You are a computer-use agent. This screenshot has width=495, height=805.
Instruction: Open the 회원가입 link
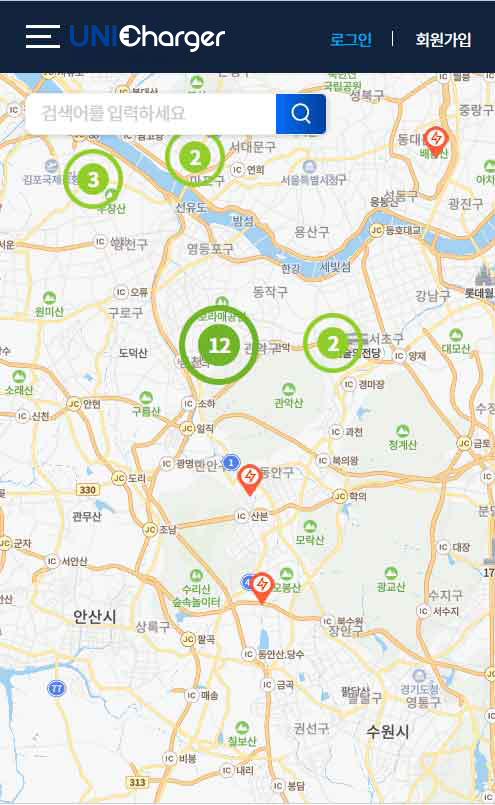[443, 40]
